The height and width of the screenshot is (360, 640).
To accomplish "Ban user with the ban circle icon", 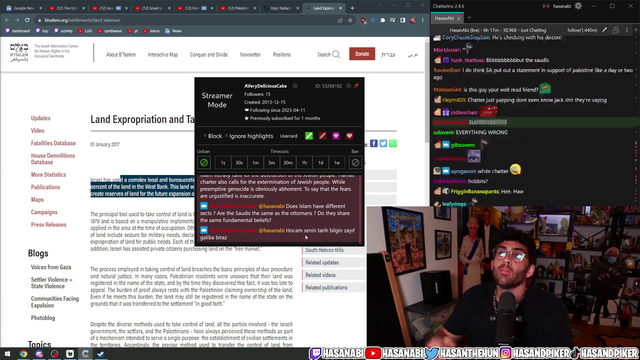I will (x=355, y=162).
